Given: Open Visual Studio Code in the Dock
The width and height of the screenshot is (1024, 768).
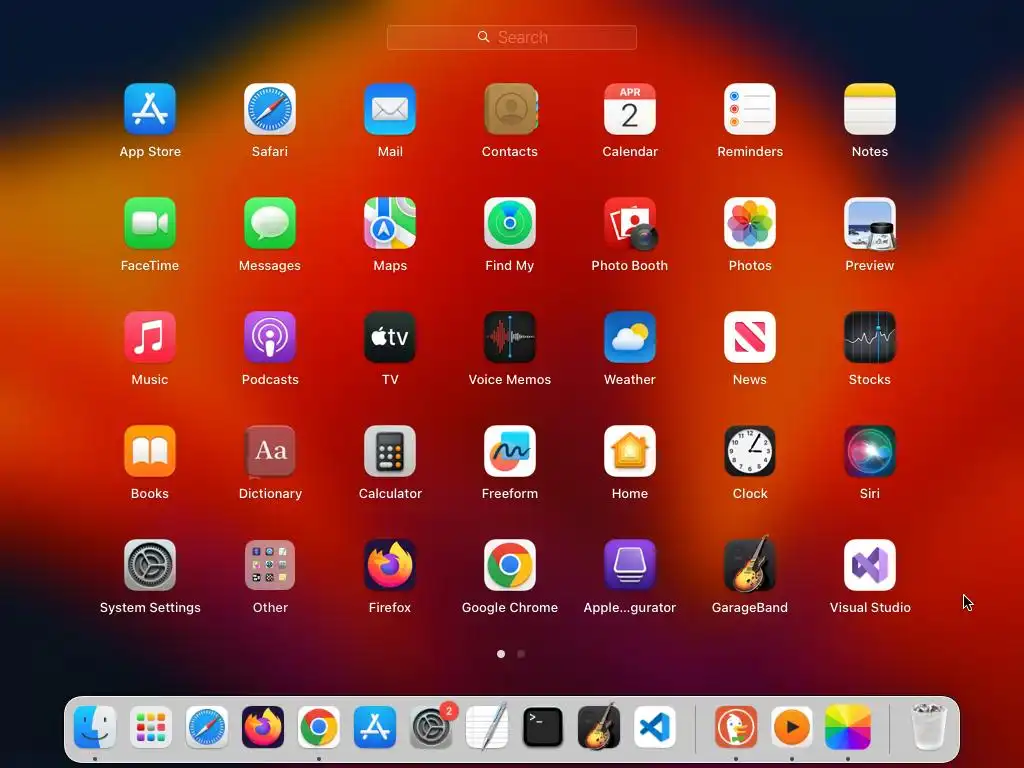Looking at the screenshot, I should coord(655,727).
